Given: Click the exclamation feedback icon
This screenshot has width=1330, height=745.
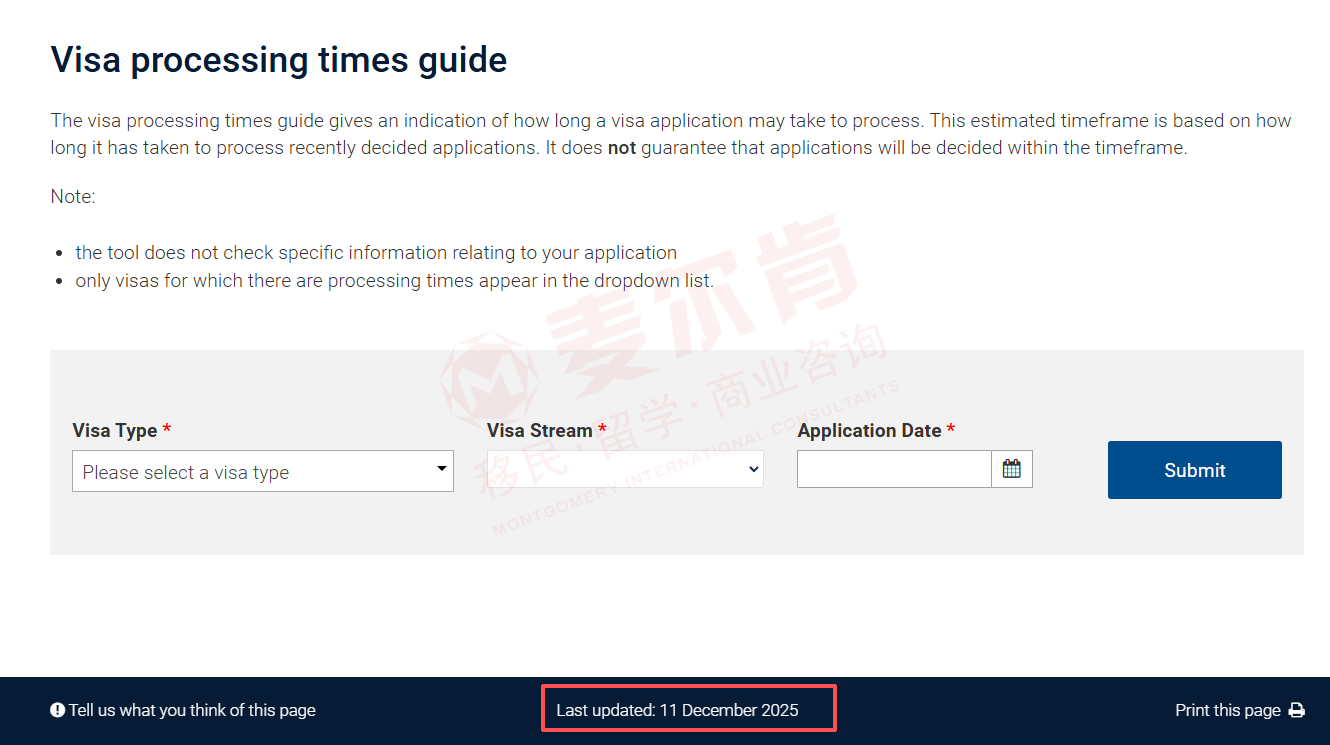Looking at the screenshot, I should (58, 710).
